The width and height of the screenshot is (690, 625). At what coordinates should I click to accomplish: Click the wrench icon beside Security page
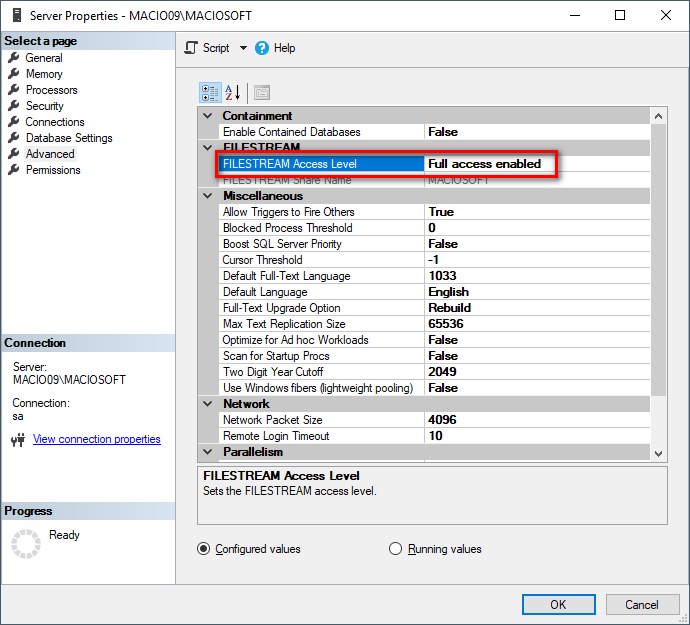click(x=14, y=106)
